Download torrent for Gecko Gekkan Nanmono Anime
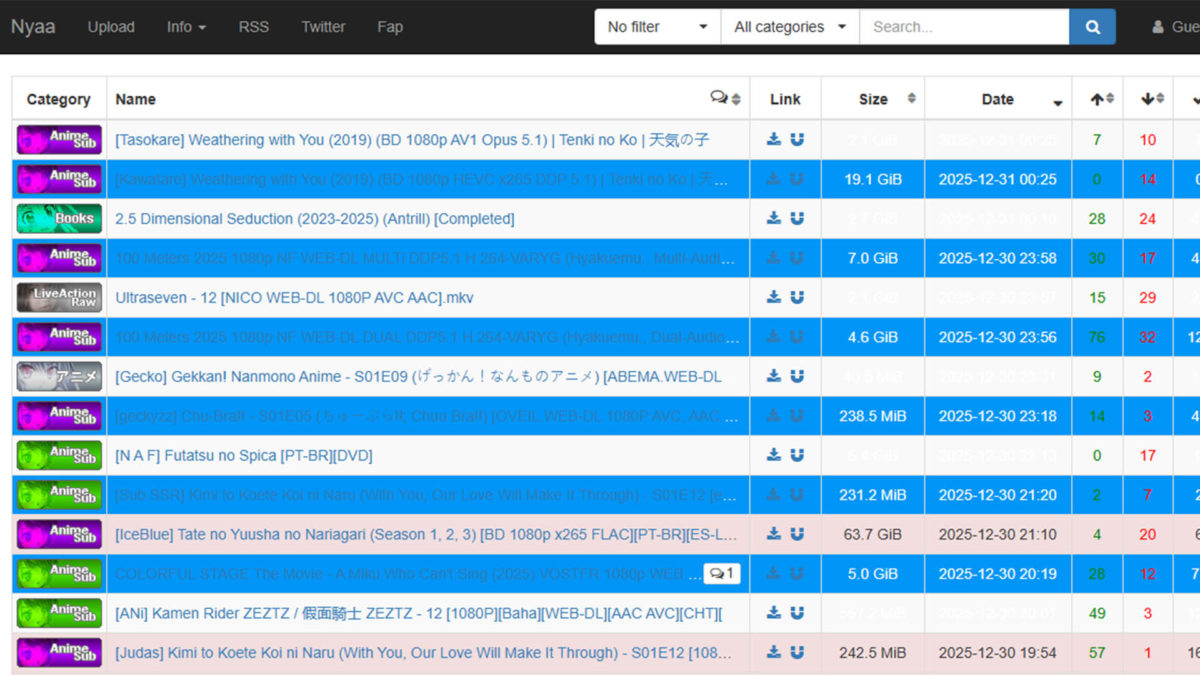The image size is (1200, 675). click(774, 376)
